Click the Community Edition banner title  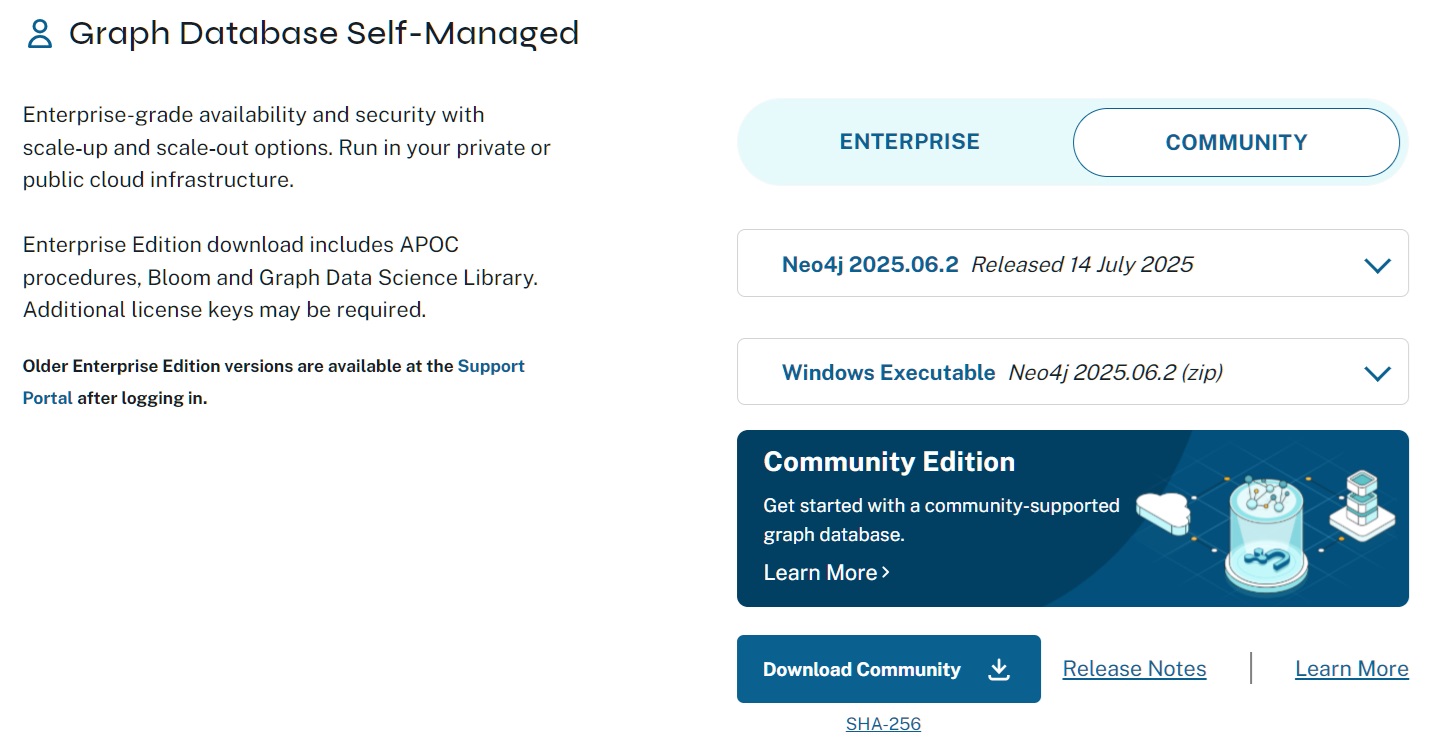[x=889, y=461]
